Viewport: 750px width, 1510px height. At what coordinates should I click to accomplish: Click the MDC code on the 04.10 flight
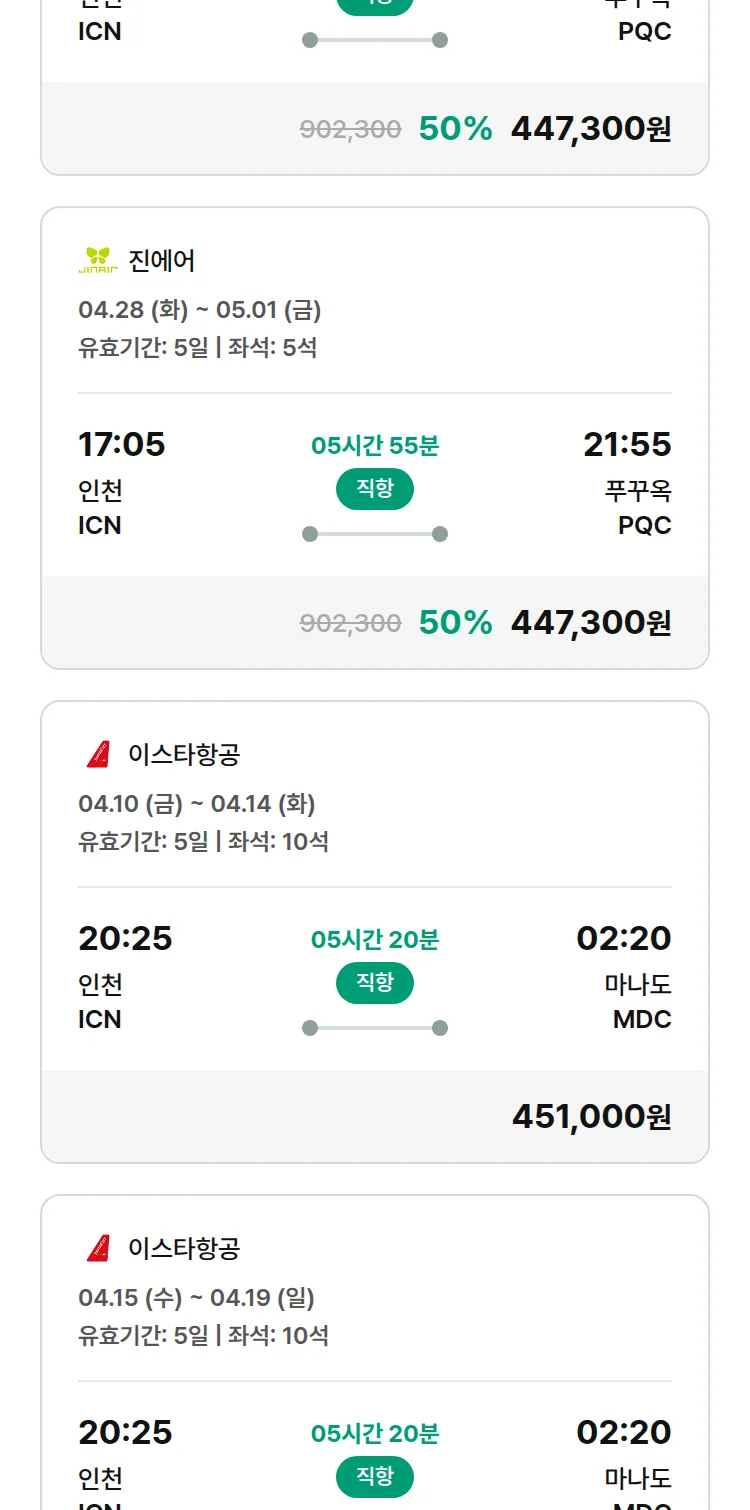(x=642, y=1019)
